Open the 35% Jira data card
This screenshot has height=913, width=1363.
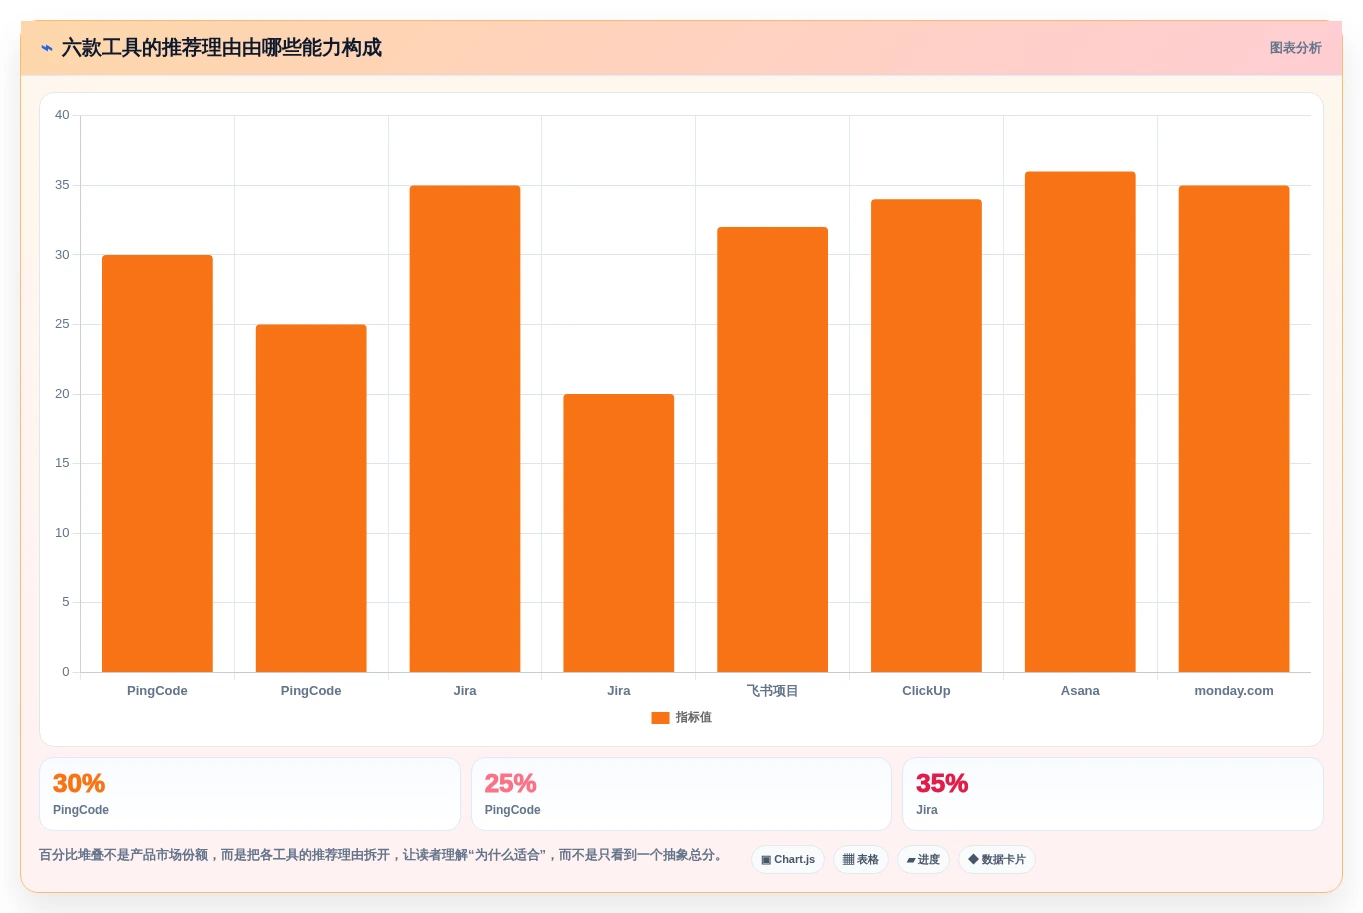(x=1113, y=794)
